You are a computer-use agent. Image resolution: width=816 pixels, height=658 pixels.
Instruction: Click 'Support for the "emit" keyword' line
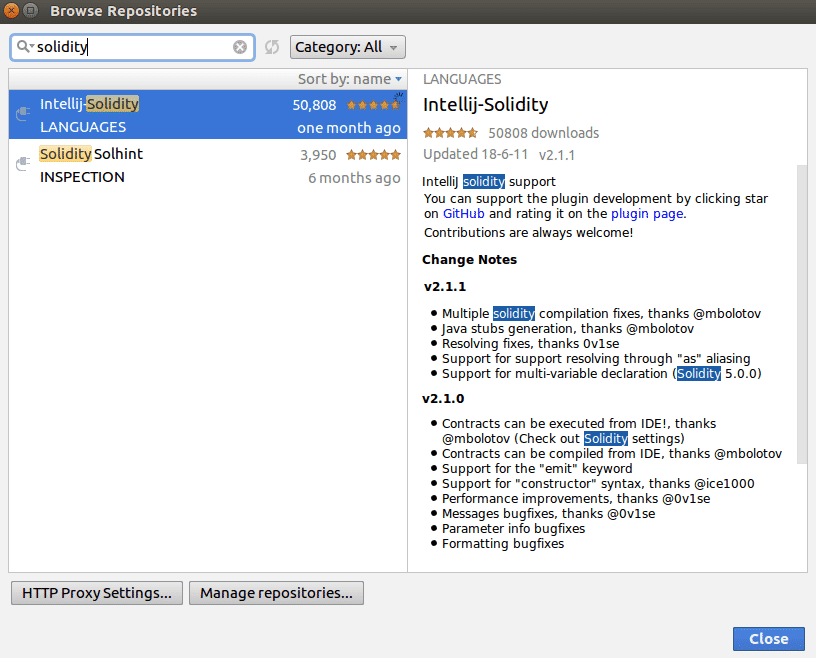tap(537, 469)
